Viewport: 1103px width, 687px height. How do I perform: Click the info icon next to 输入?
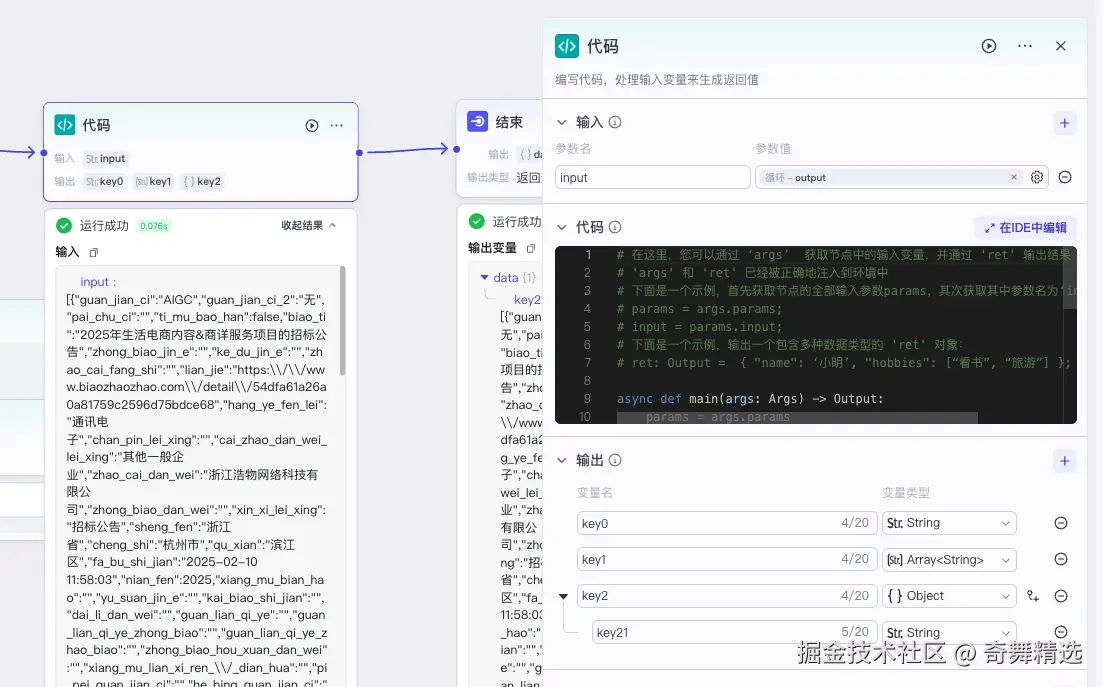point(615,122)
